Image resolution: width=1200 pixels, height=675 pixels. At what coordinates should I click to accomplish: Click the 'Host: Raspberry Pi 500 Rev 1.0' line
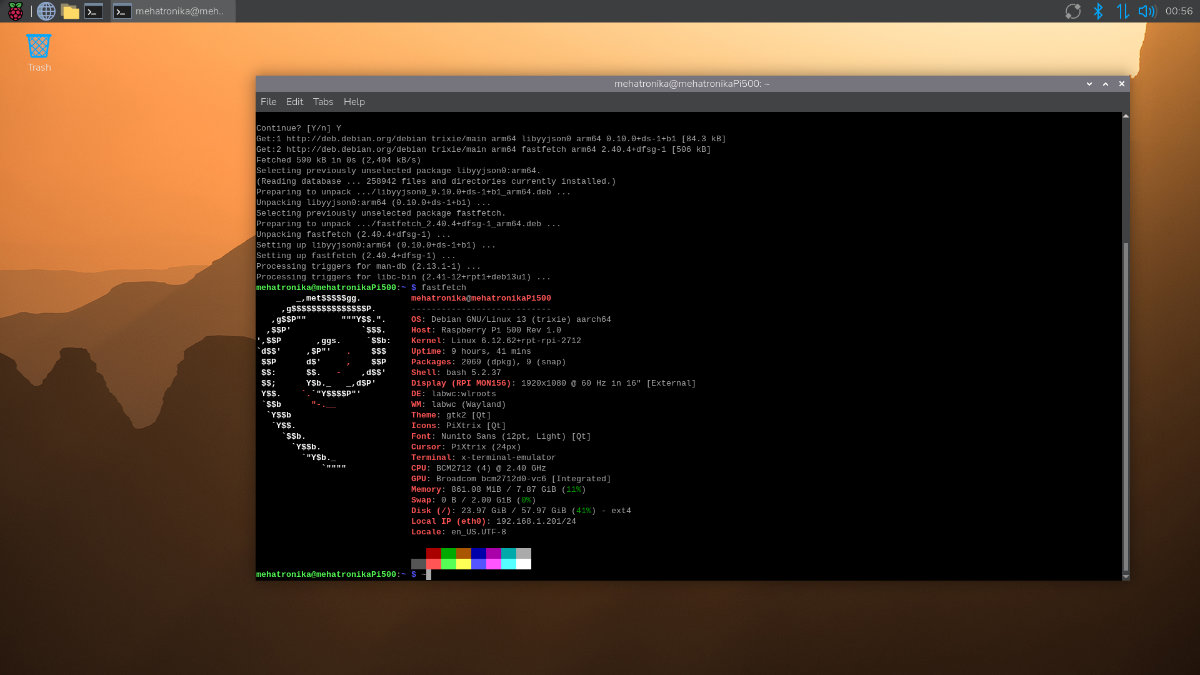(486, 330)
